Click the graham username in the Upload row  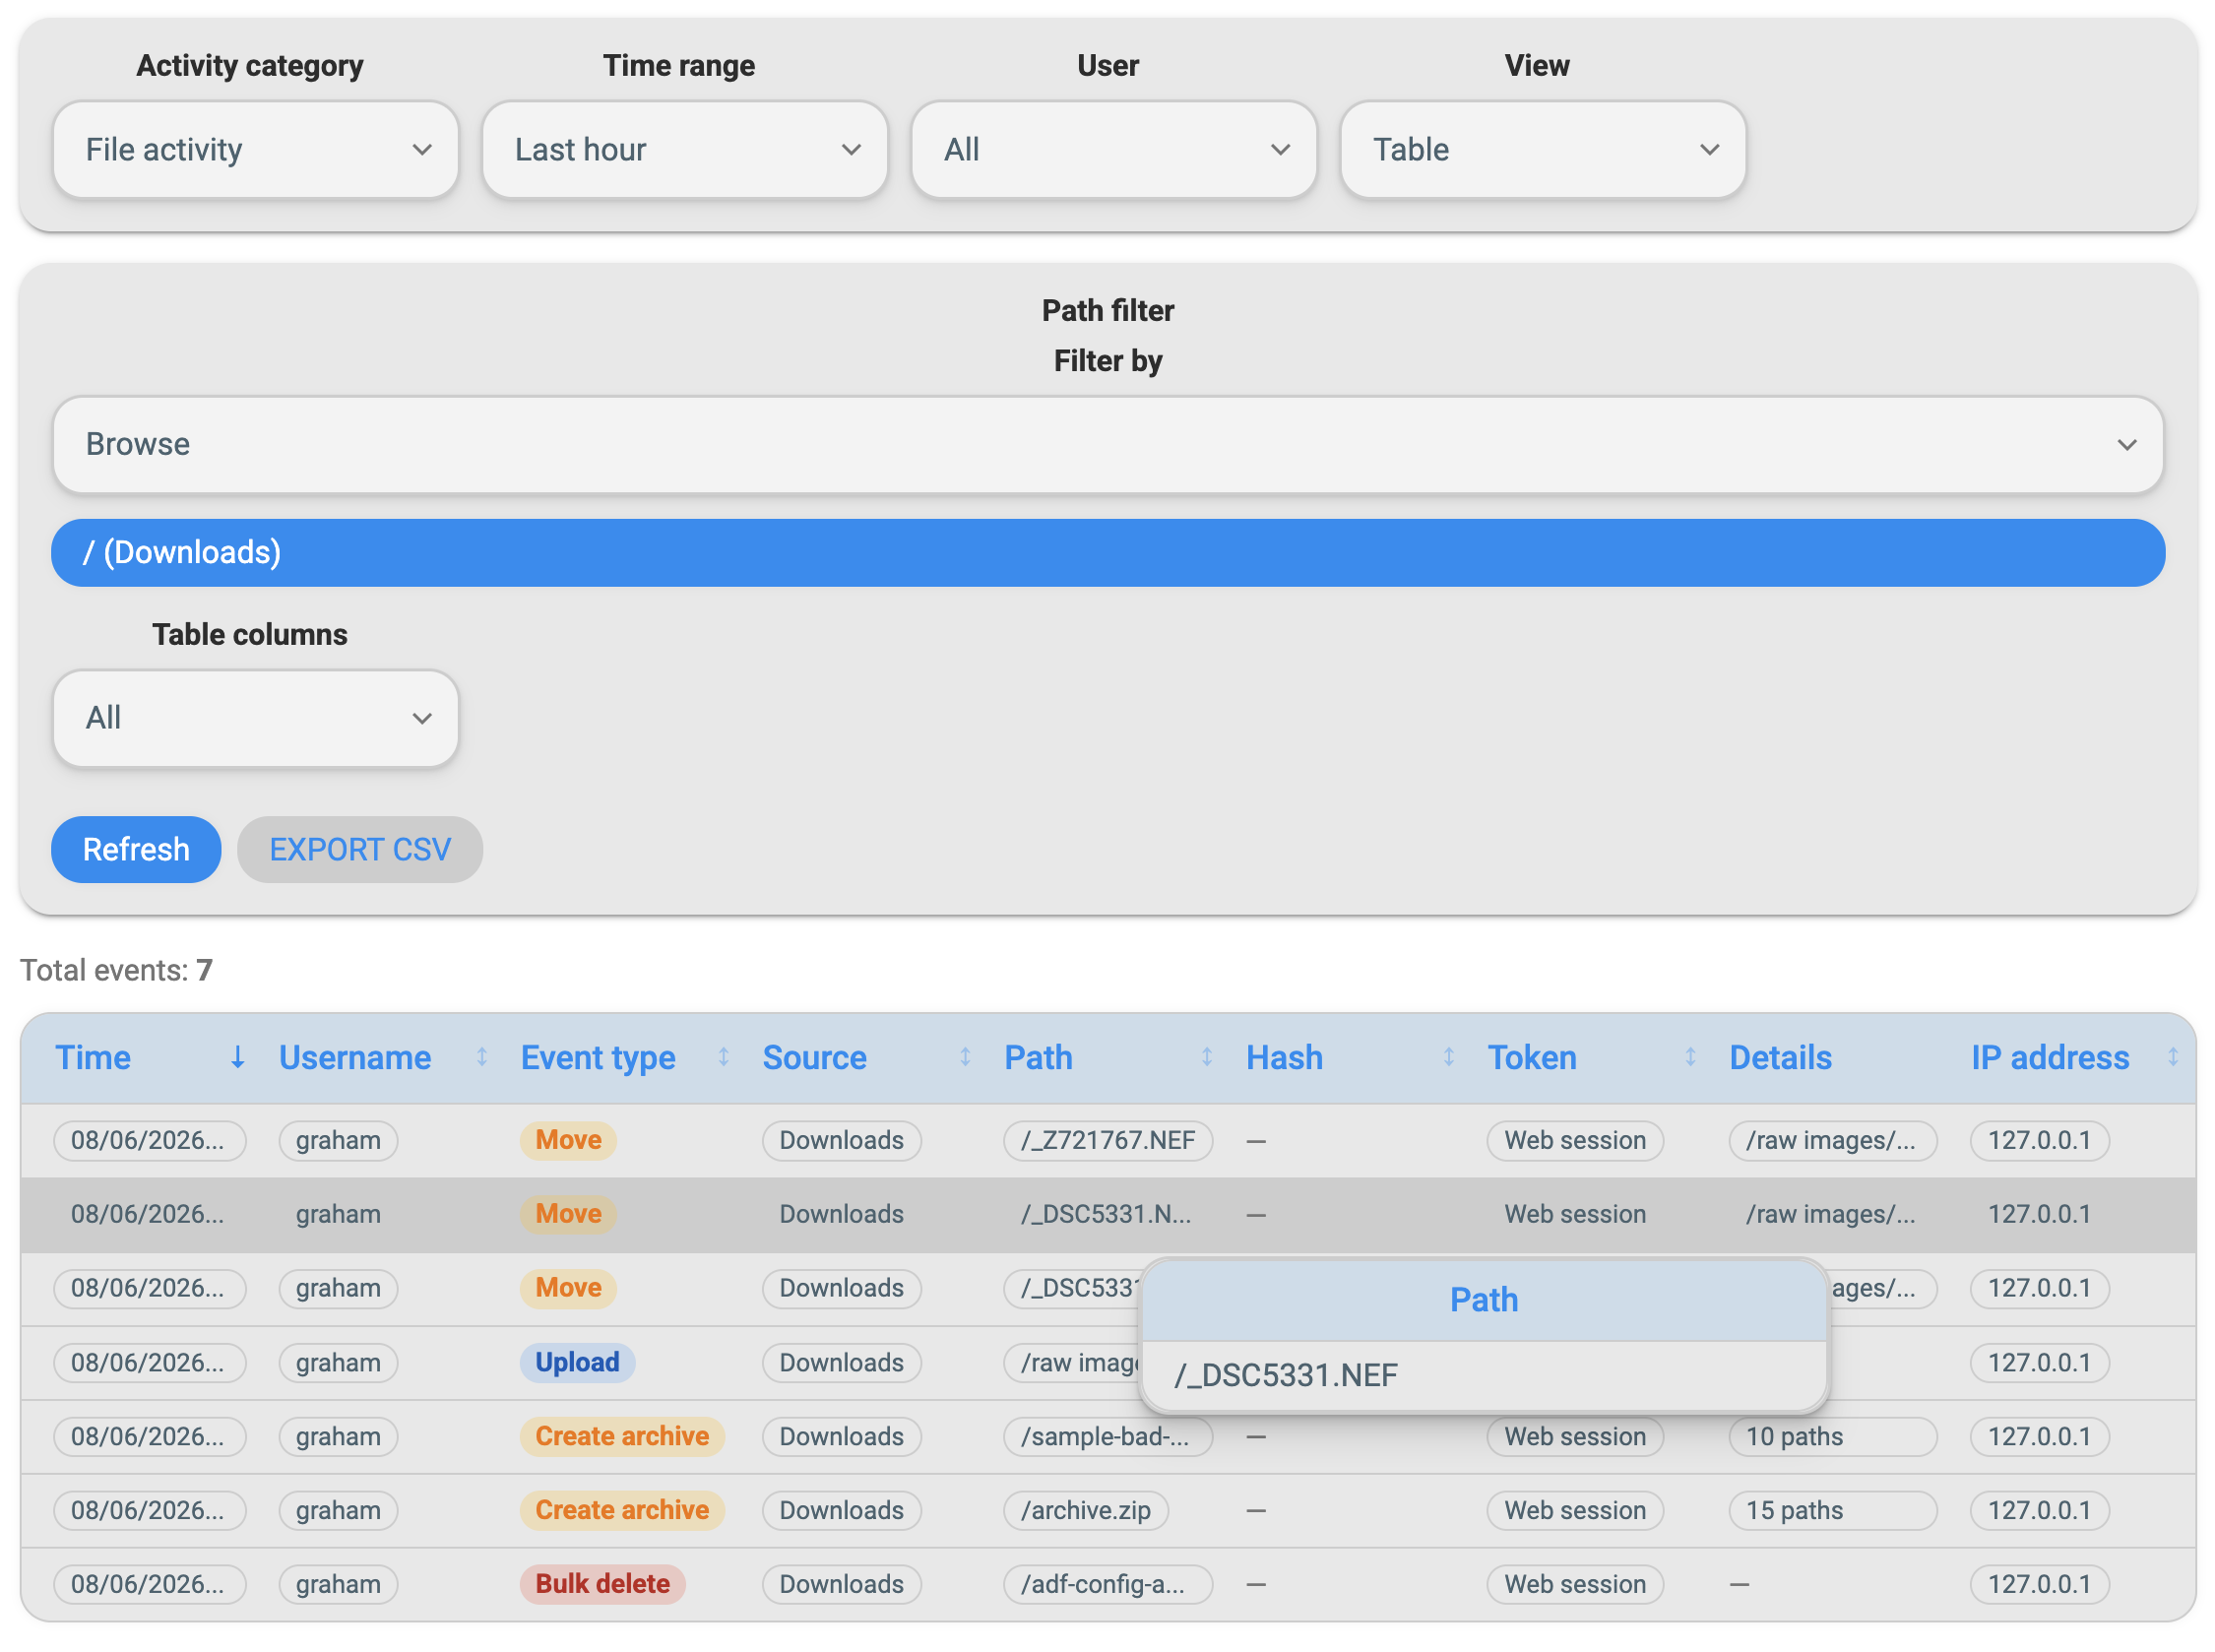338,1362
